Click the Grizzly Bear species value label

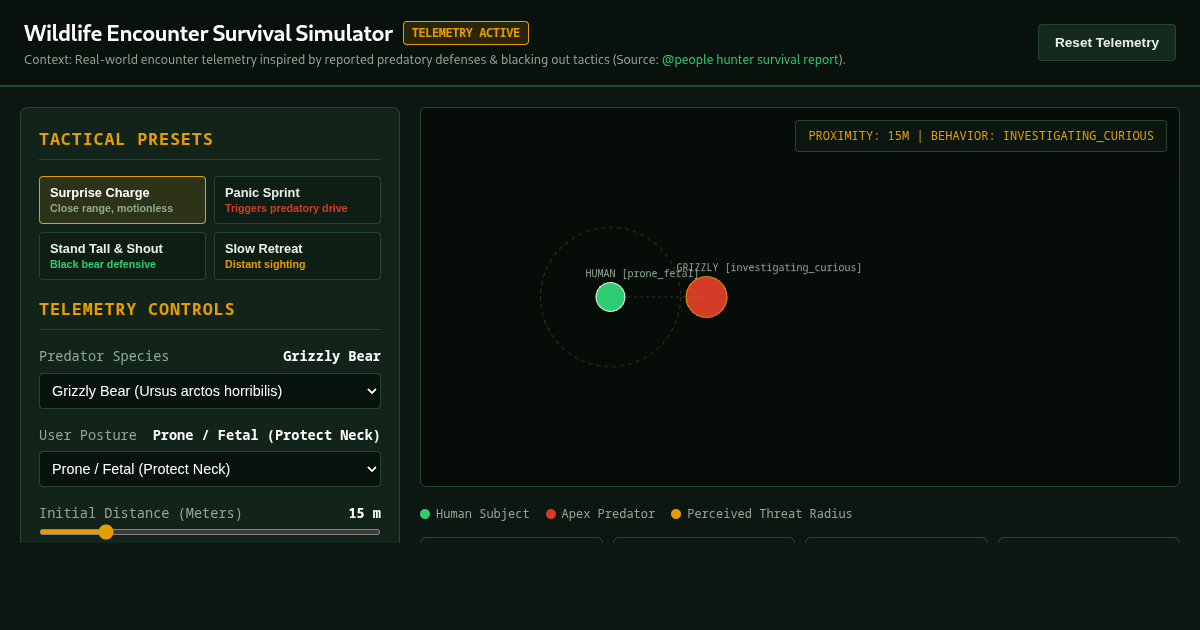click(x=332, y=356)
